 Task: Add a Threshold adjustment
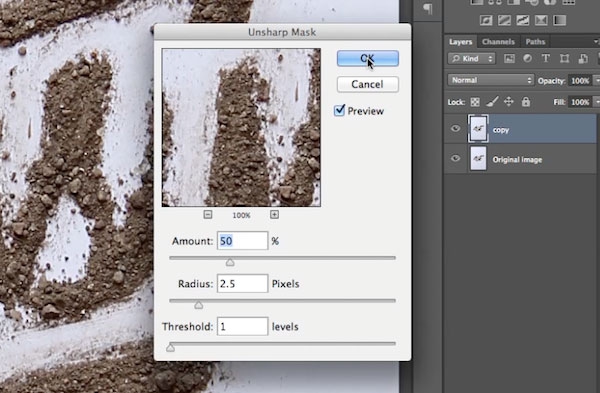click(x=523, y=20)
